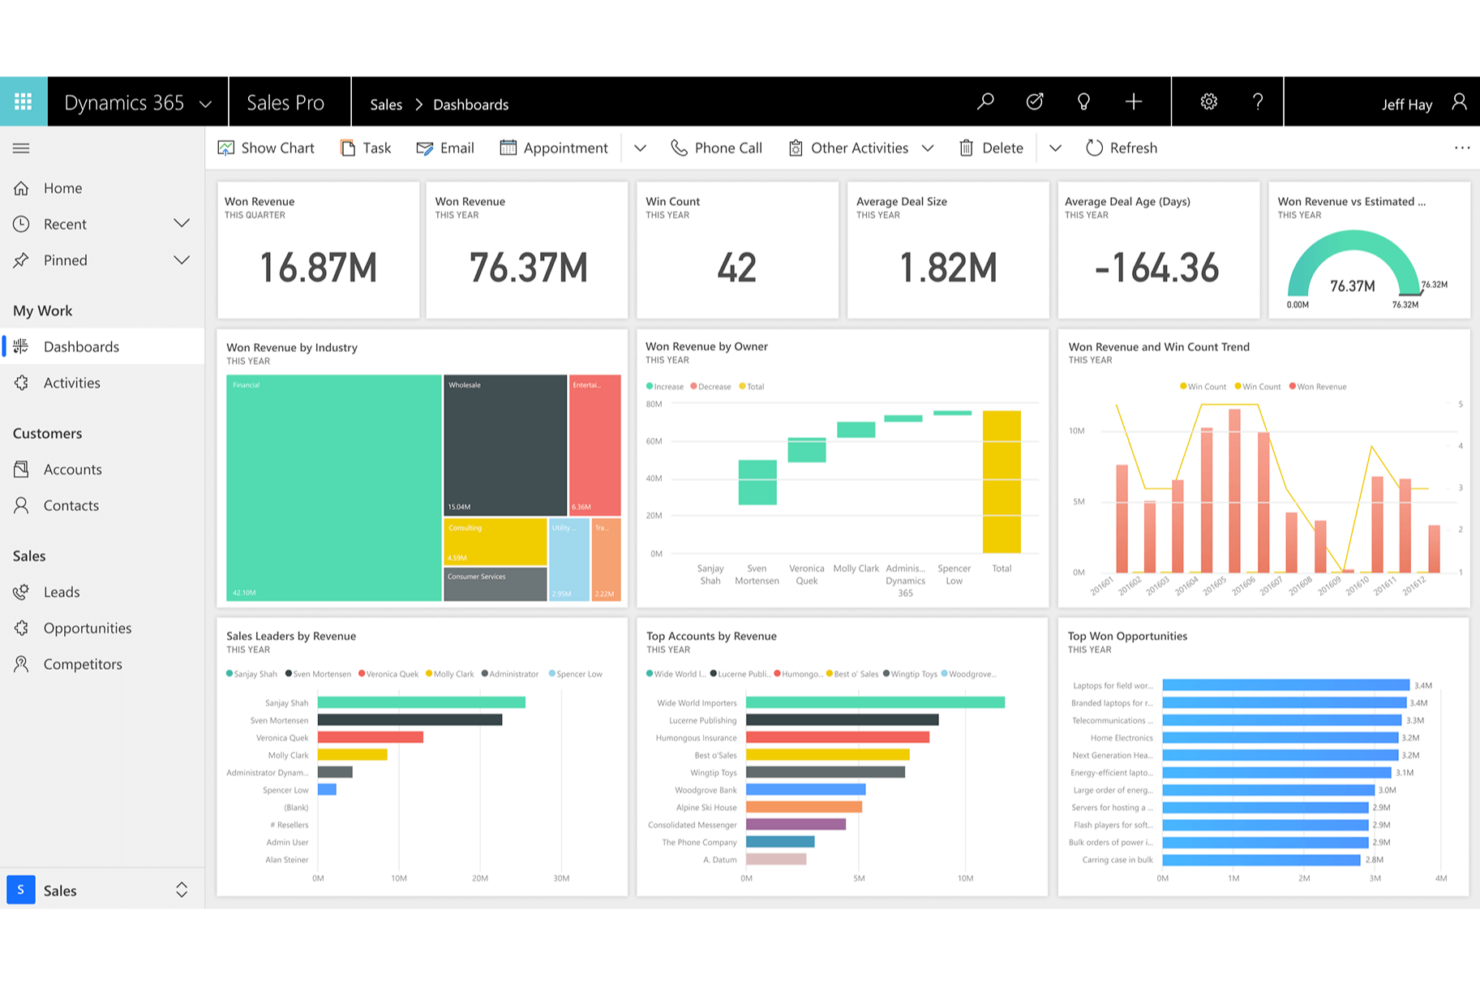Select Accounts in the sidebar
The height and width of the screenshot is (987, 1480).
click(72, 469)
